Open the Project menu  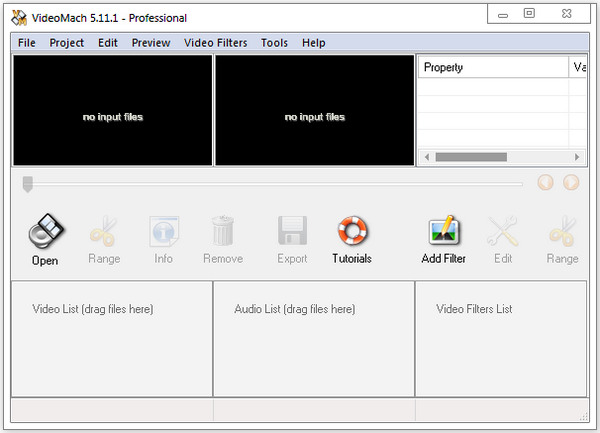click(x=67, y=43)
